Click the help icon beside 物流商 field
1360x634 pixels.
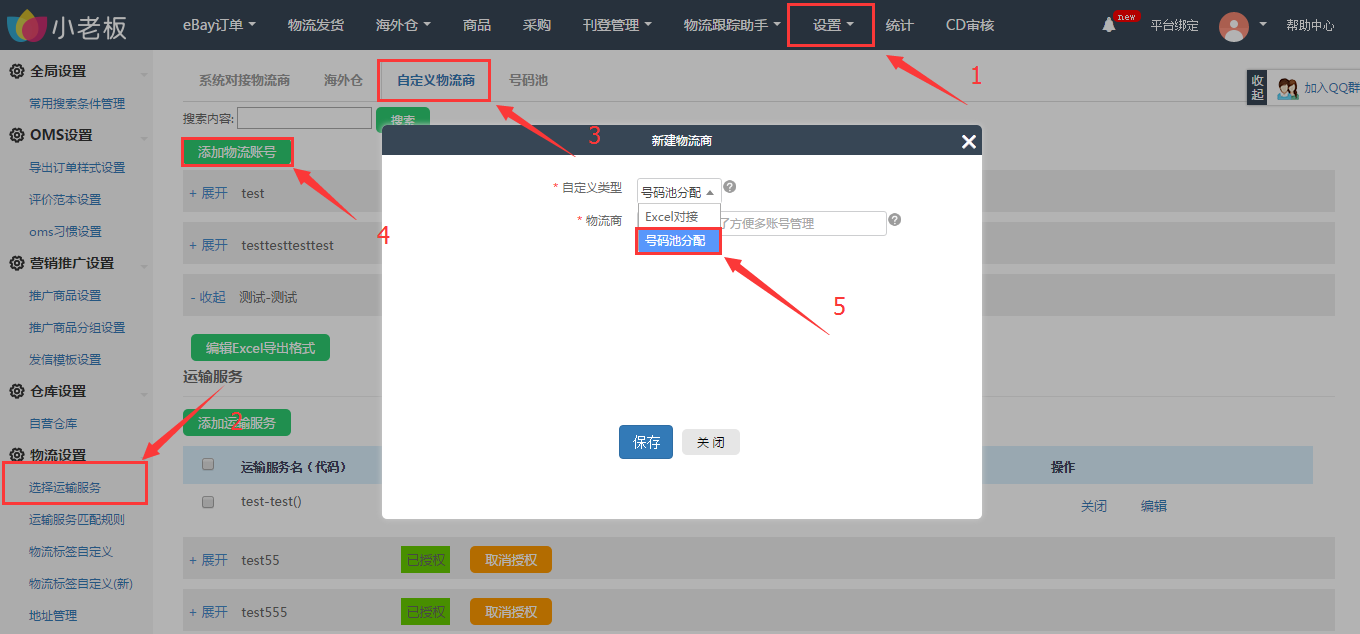tap(894, 220)
